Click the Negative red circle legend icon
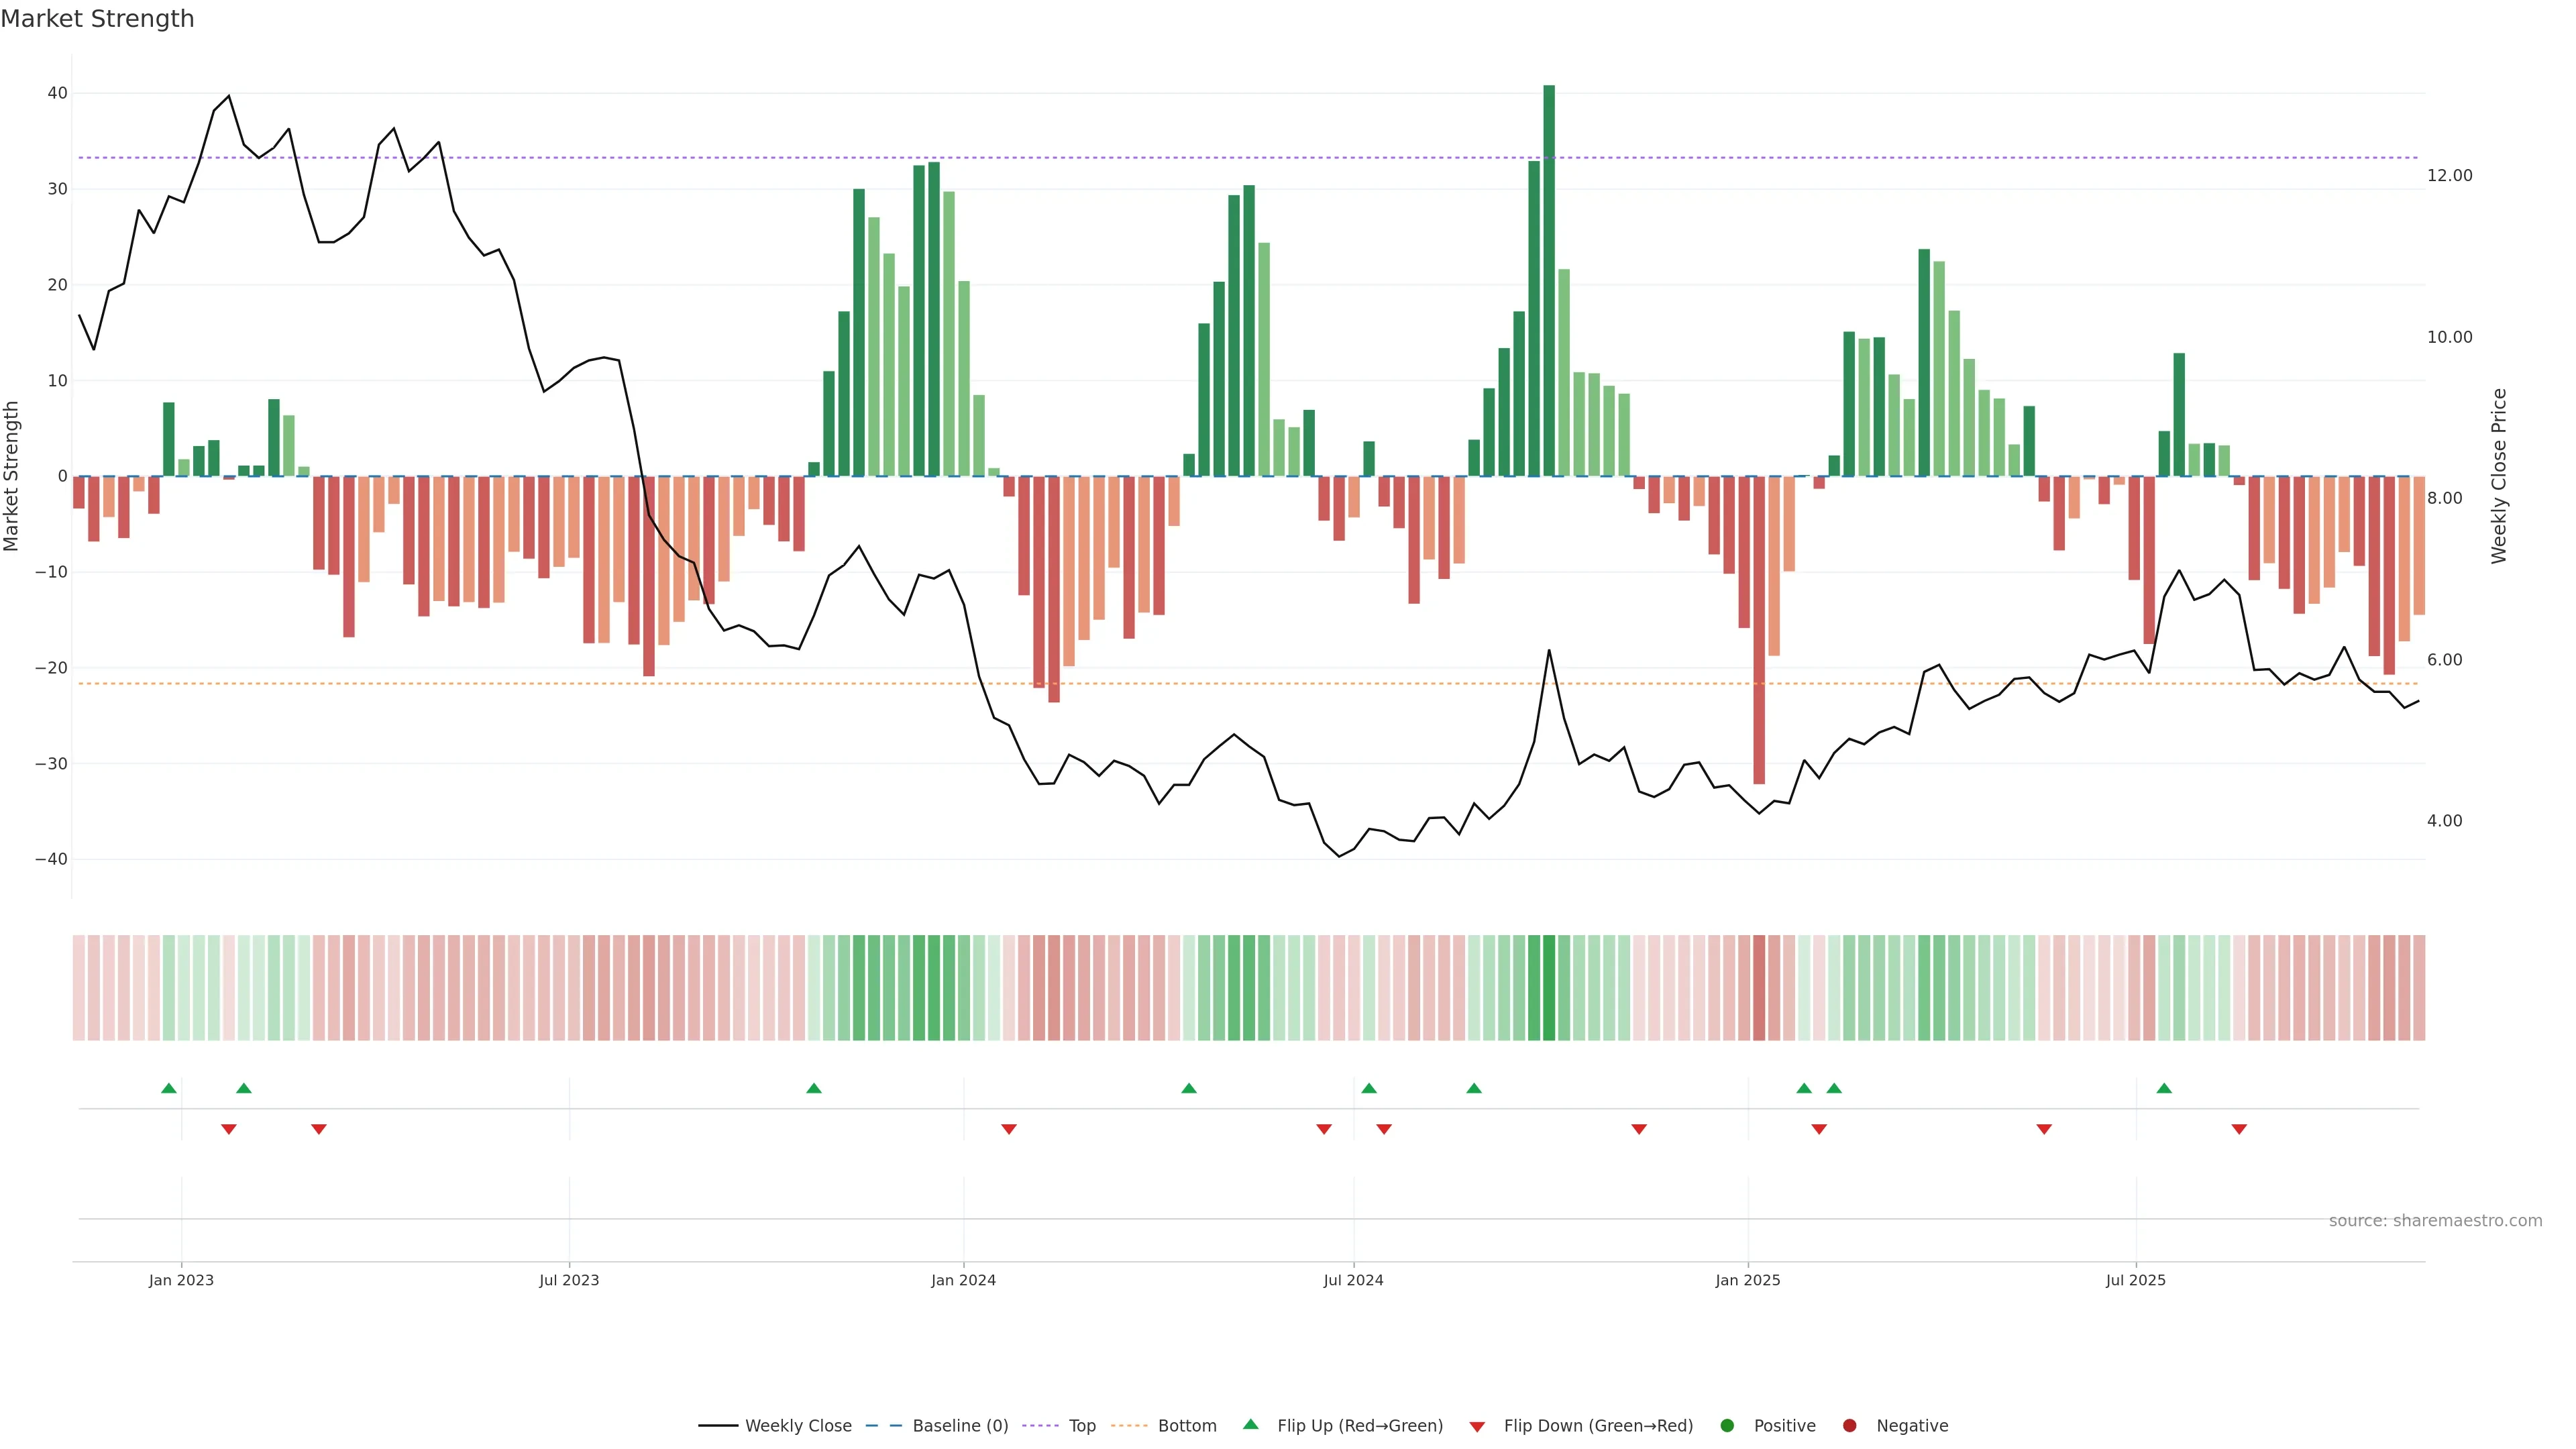Screen dimensions: 2576x1449 pos(1849,1426)
